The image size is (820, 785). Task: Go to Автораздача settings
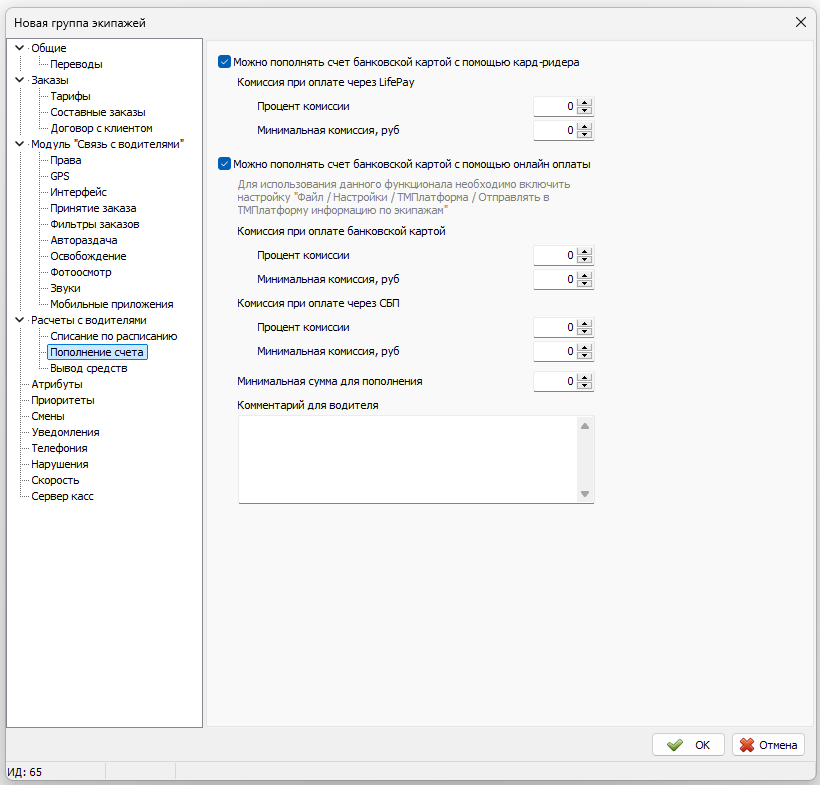[84, 241]
